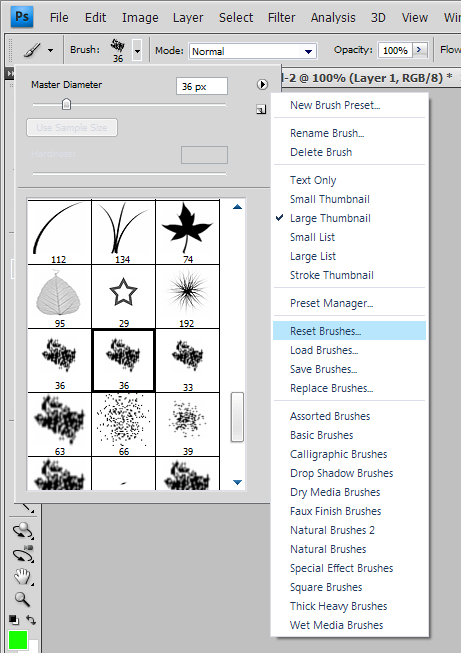The image size is (461, 653).
Task: Open Preset Manager from the menu
Action: point(331,303)
